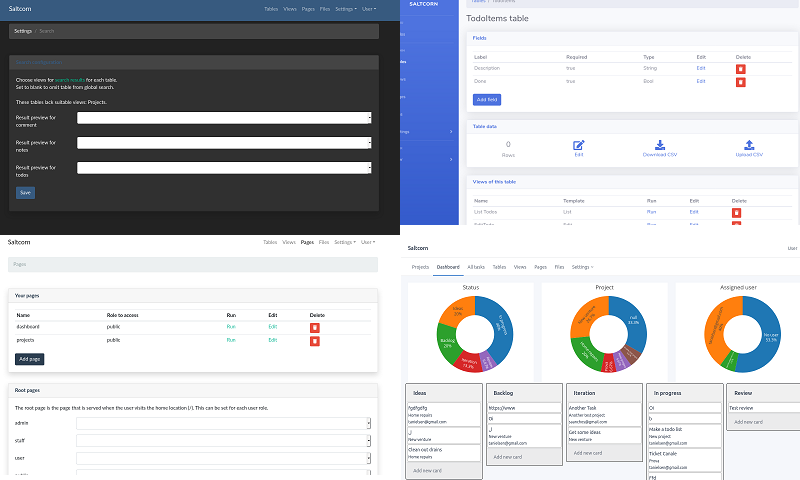The image size is (800, 480).
Task: Delete the Description field via trash icon
Action: coord(740,69)
